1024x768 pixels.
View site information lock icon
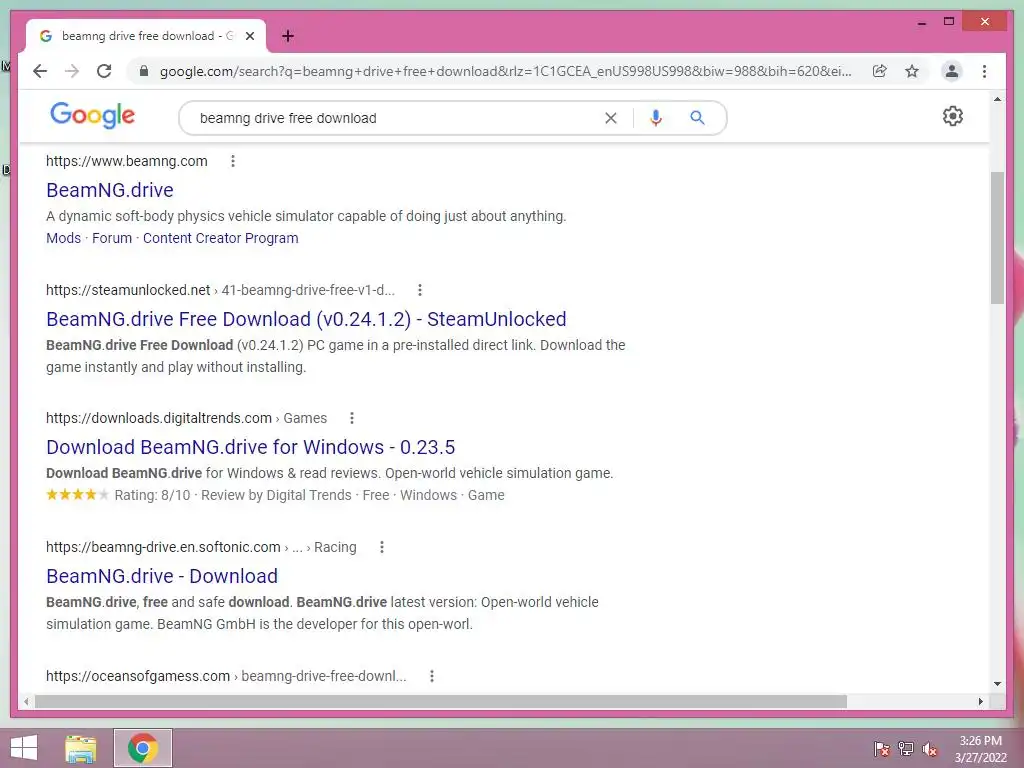[144, 71]
